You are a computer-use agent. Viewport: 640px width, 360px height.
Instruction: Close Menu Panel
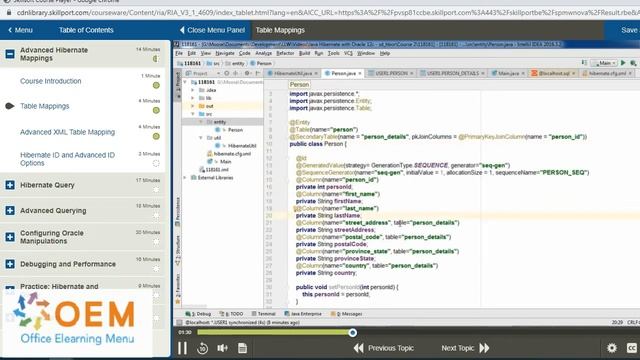click(212, 30)
